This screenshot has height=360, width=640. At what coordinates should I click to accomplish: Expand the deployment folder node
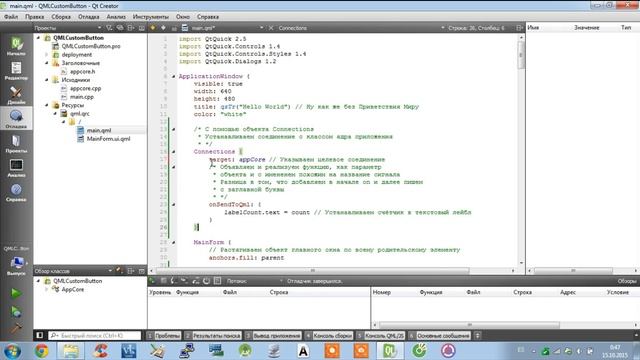point(47,54)
